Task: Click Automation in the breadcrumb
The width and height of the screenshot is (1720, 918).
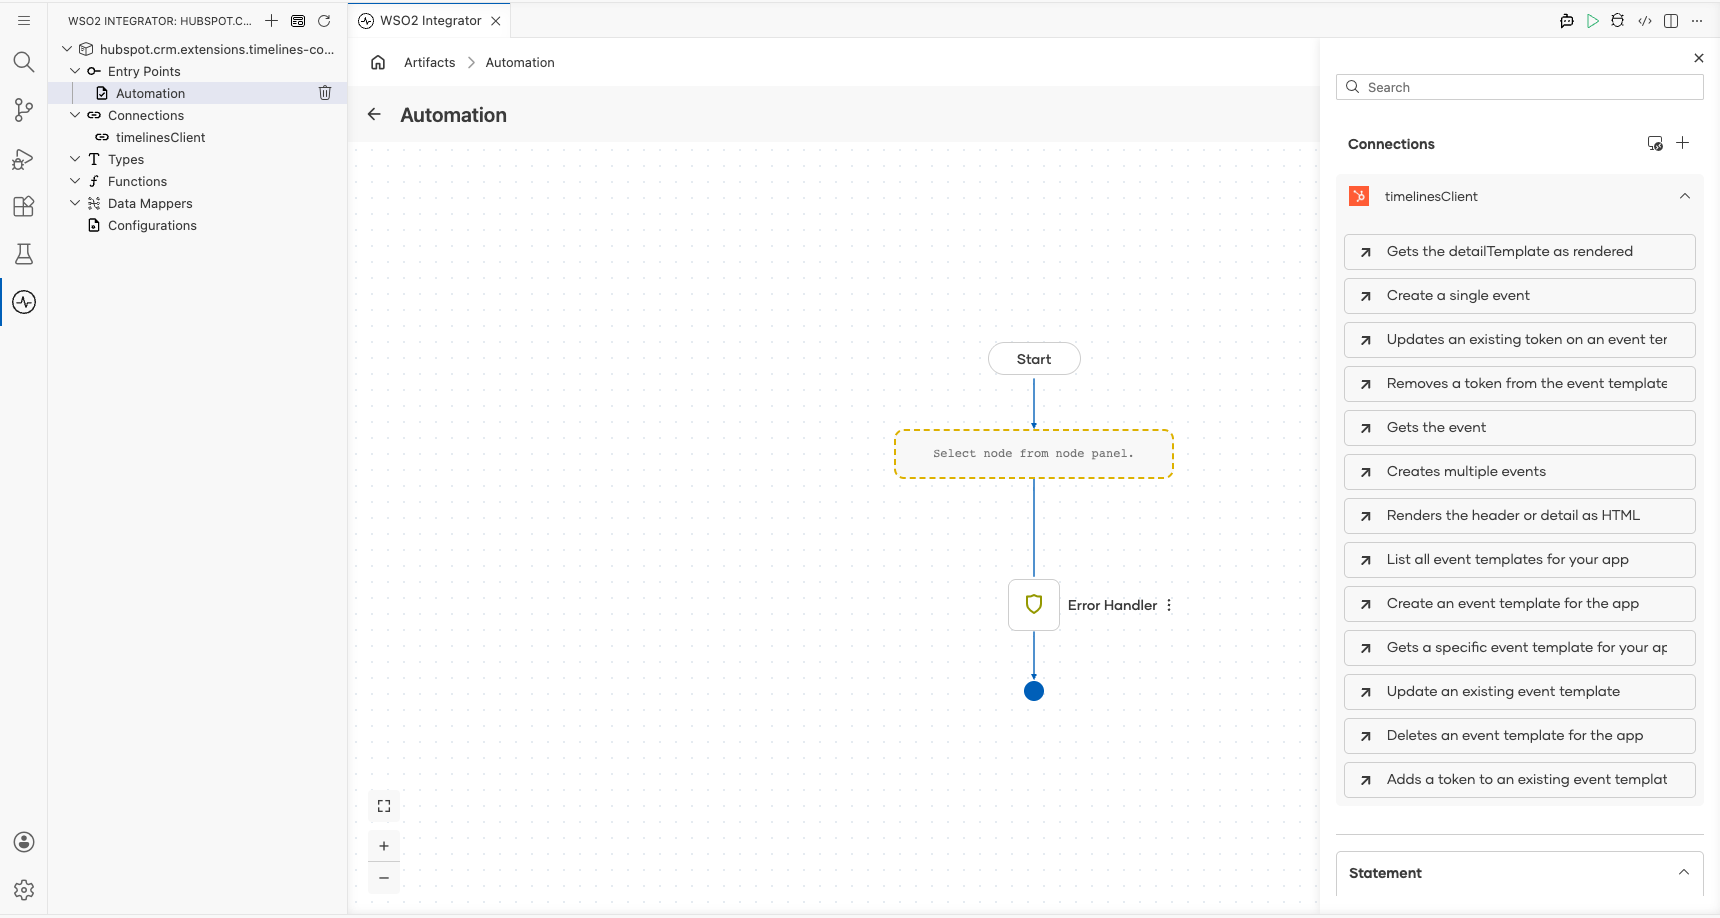Action: (520, 62)
